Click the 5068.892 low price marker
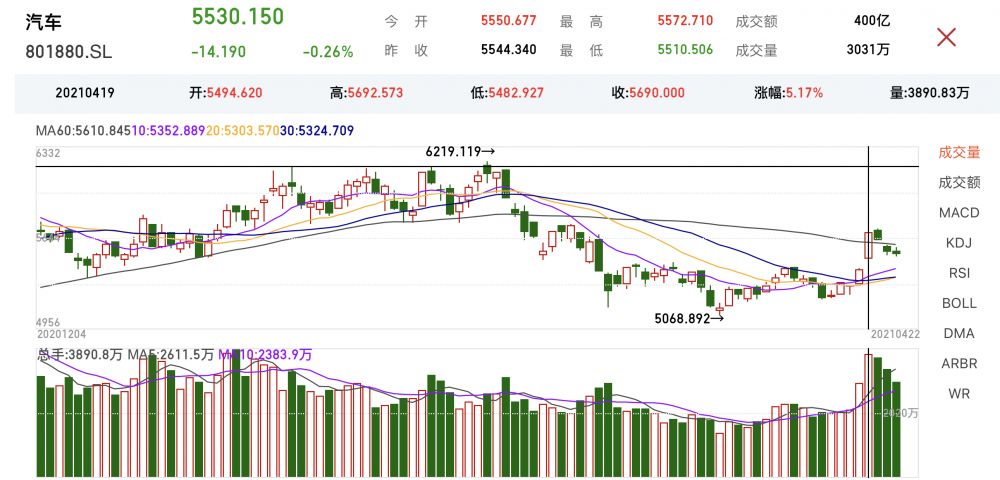This screenshot has height=480, width=1000. click(689, 319)
